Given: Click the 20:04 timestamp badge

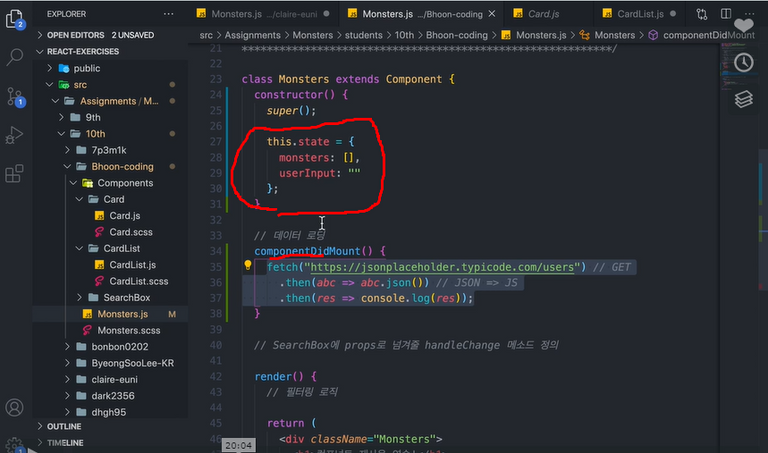Looking at the screenshot, I should point(239,445).
